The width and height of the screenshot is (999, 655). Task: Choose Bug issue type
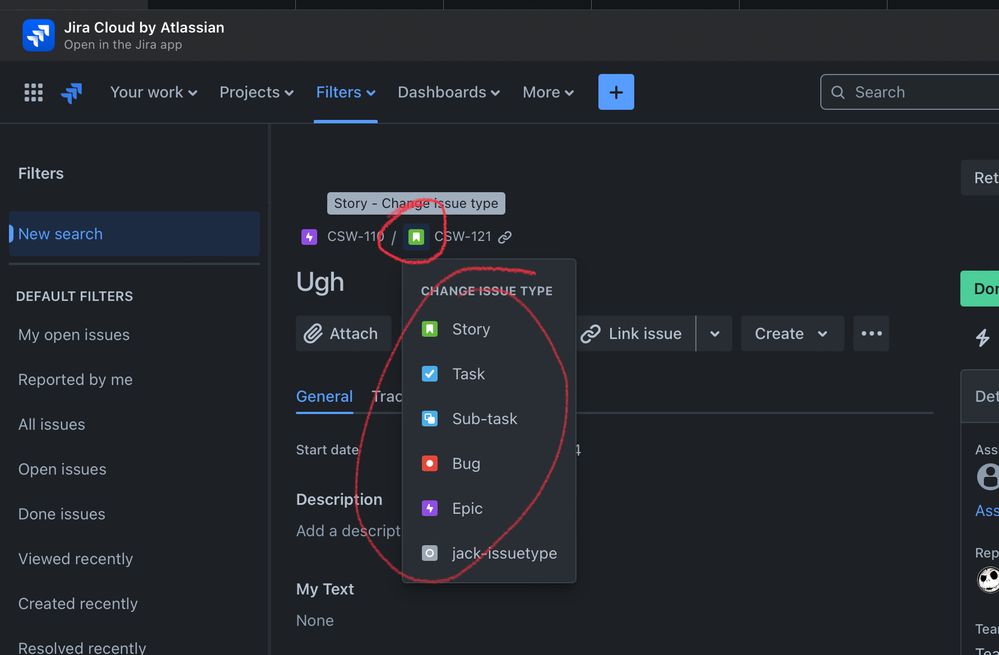coord(489,463)
